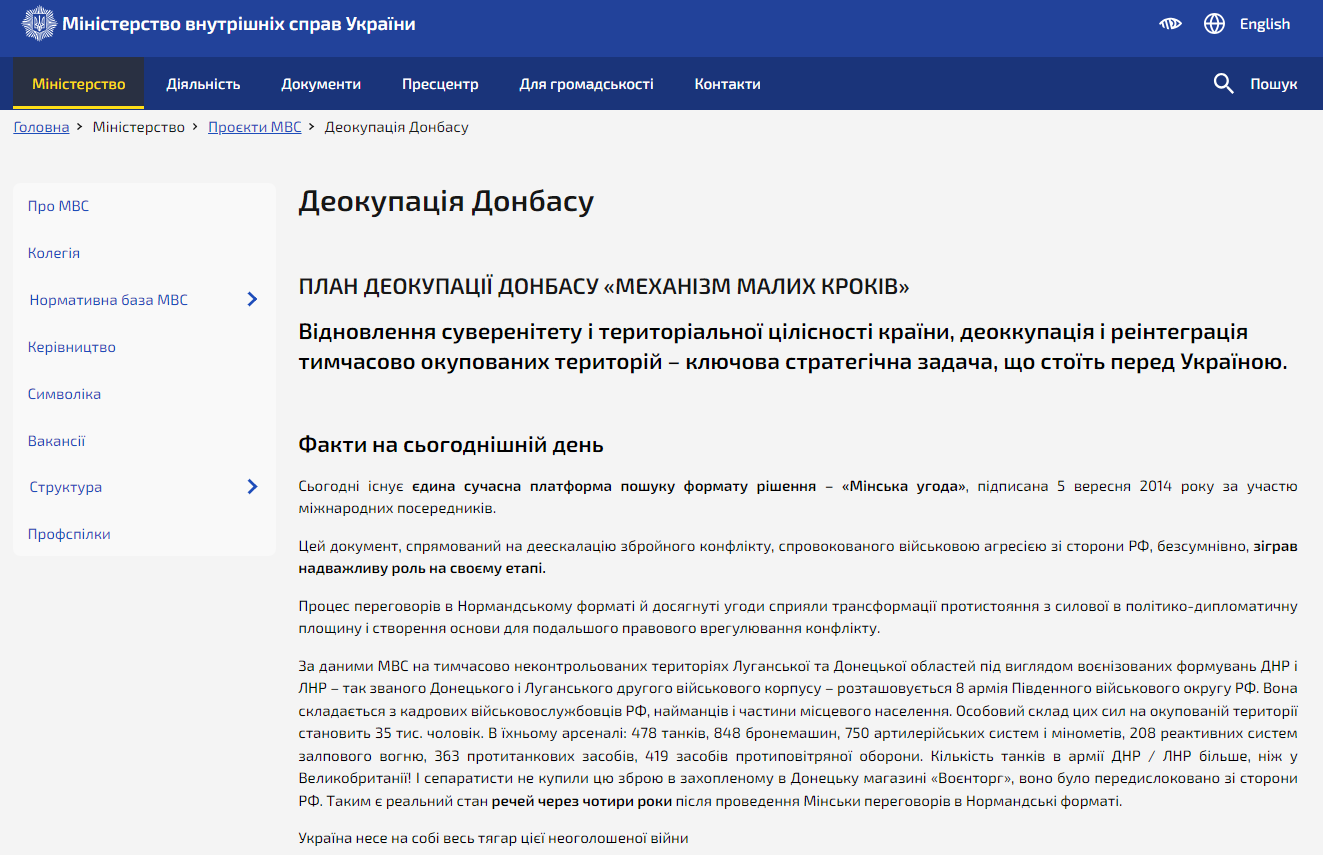
Task: Select the Міністерство menu tab
Action: tap(79, 84)
